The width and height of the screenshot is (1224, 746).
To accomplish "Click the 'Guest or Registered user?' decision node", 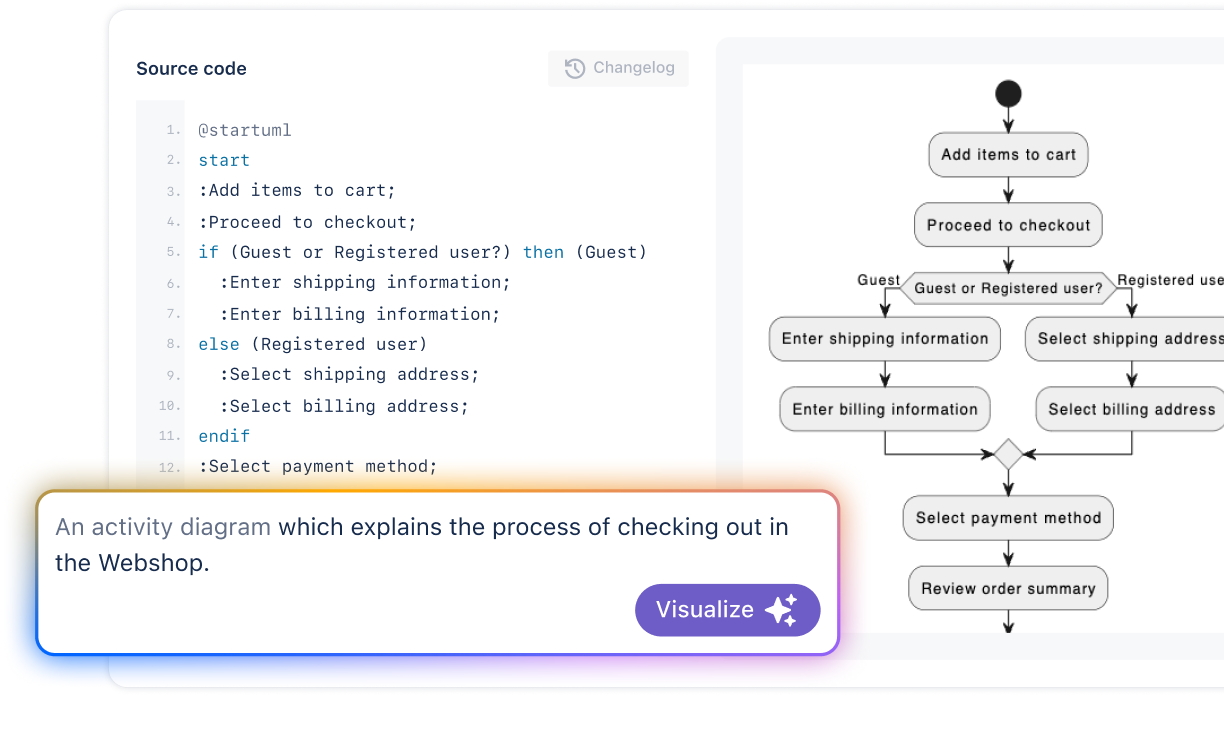I will click(1008, 288).
